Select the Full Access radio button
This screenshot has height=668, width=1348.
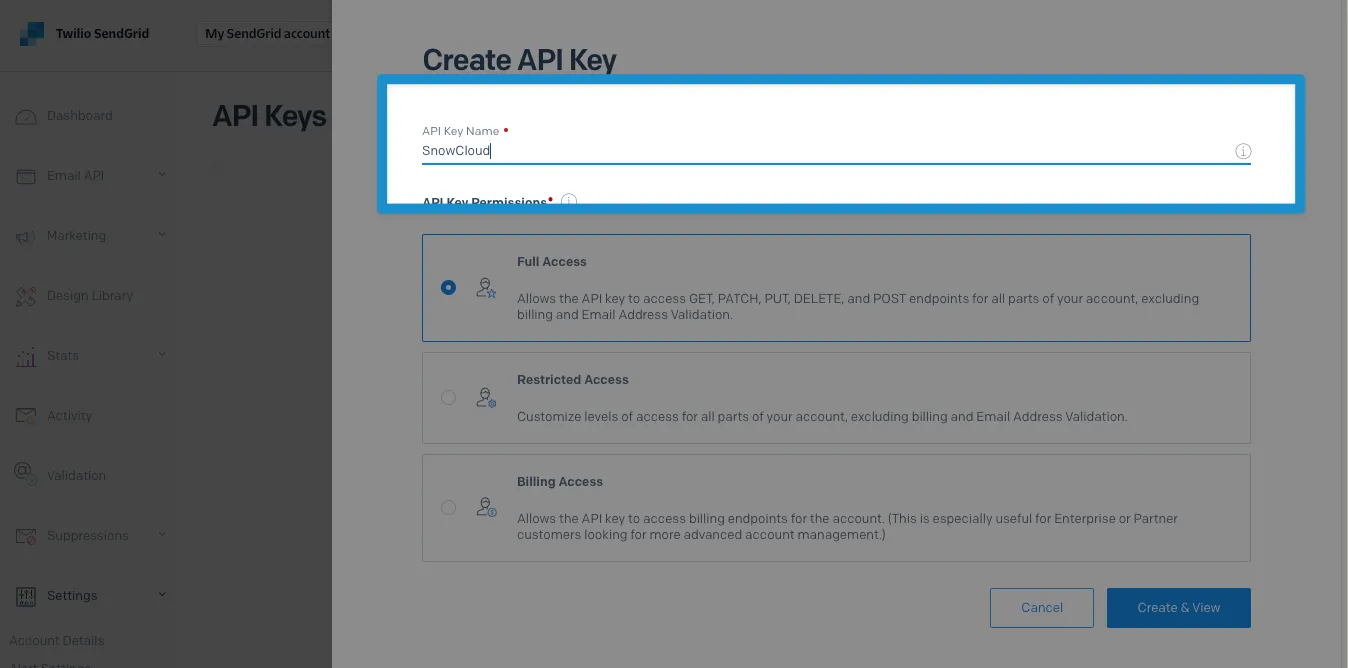coord(448,288)
